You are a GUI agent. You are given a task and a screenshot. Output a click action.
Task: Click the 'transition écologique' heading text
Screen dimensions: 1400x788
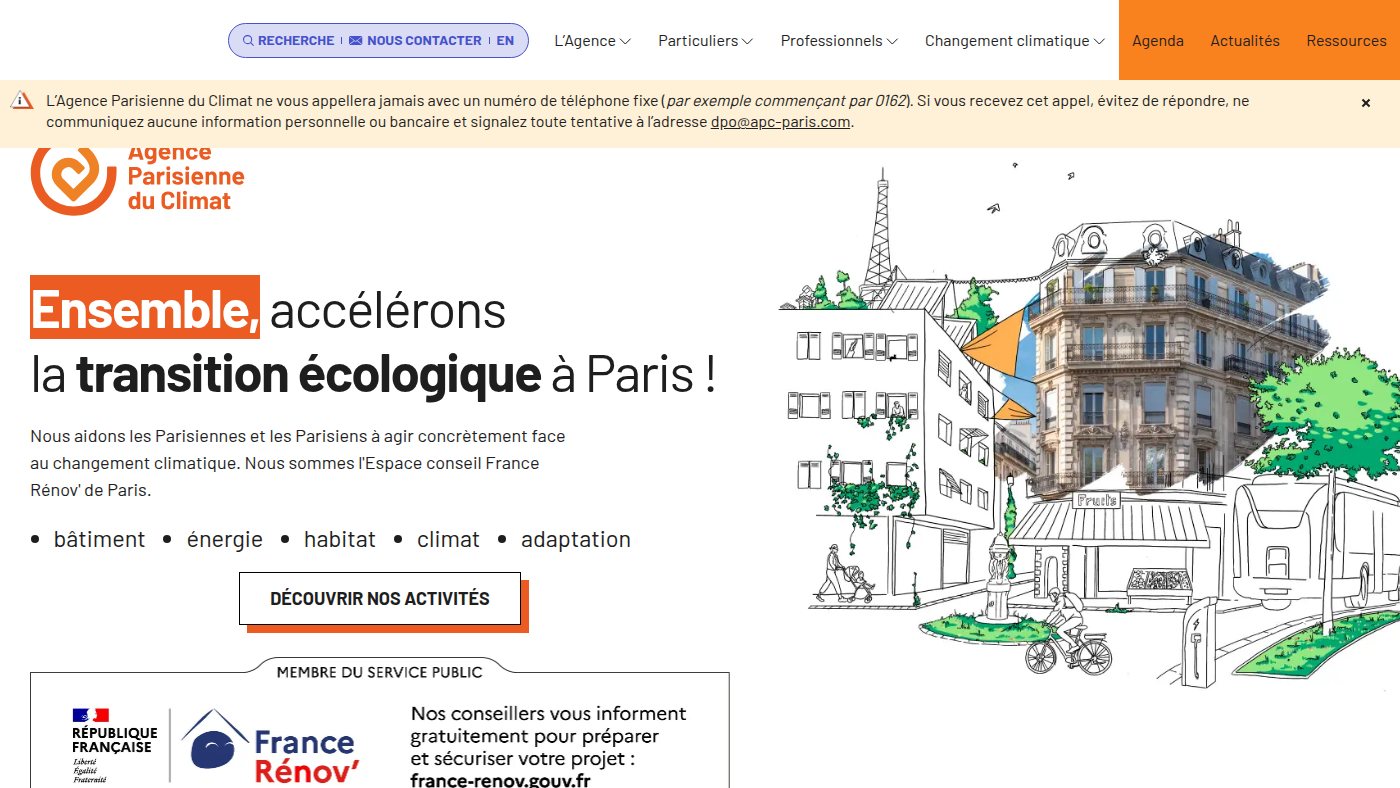coord(309,374)
